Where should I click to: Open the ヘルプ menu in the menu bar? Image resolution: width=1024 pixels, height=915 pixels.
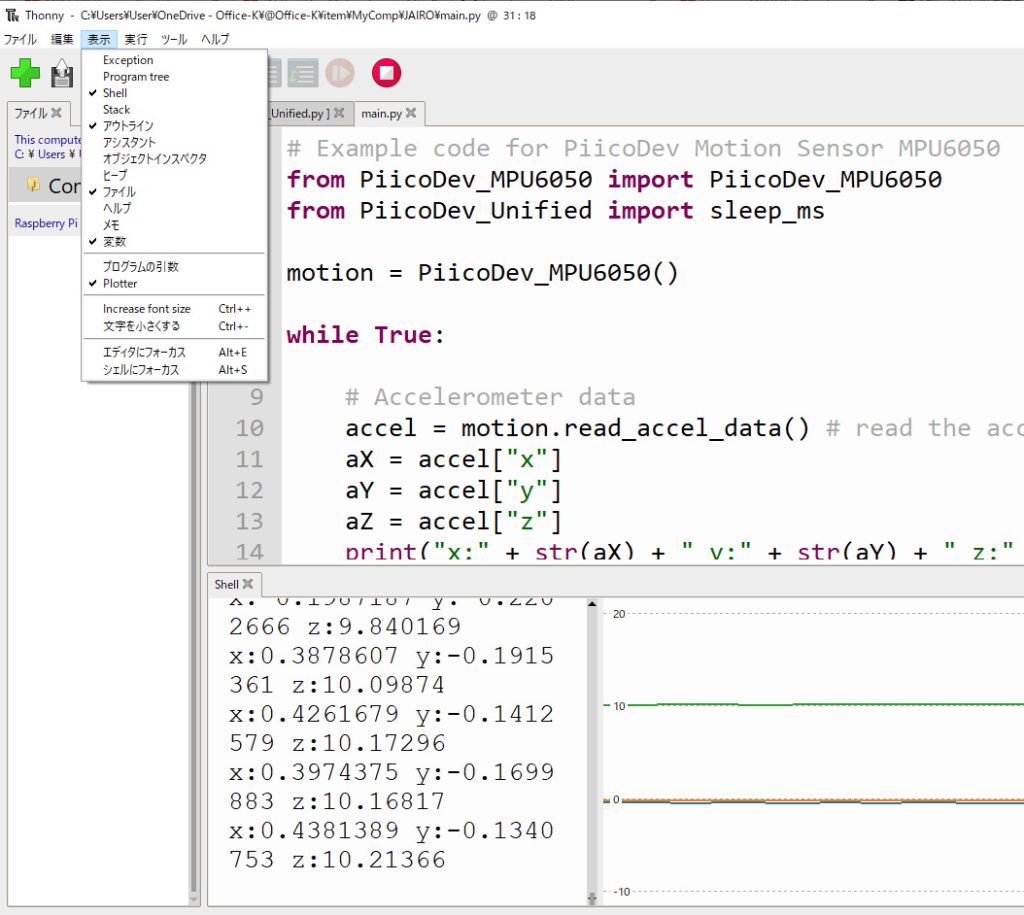tap(215, 39)
